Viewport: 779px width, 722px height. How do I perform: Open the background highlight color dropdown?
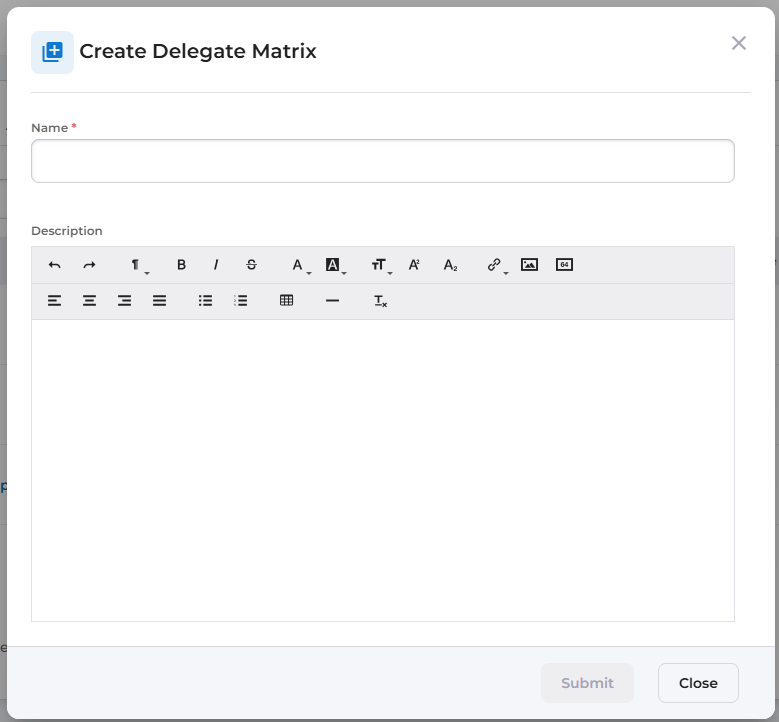point(335,265)
